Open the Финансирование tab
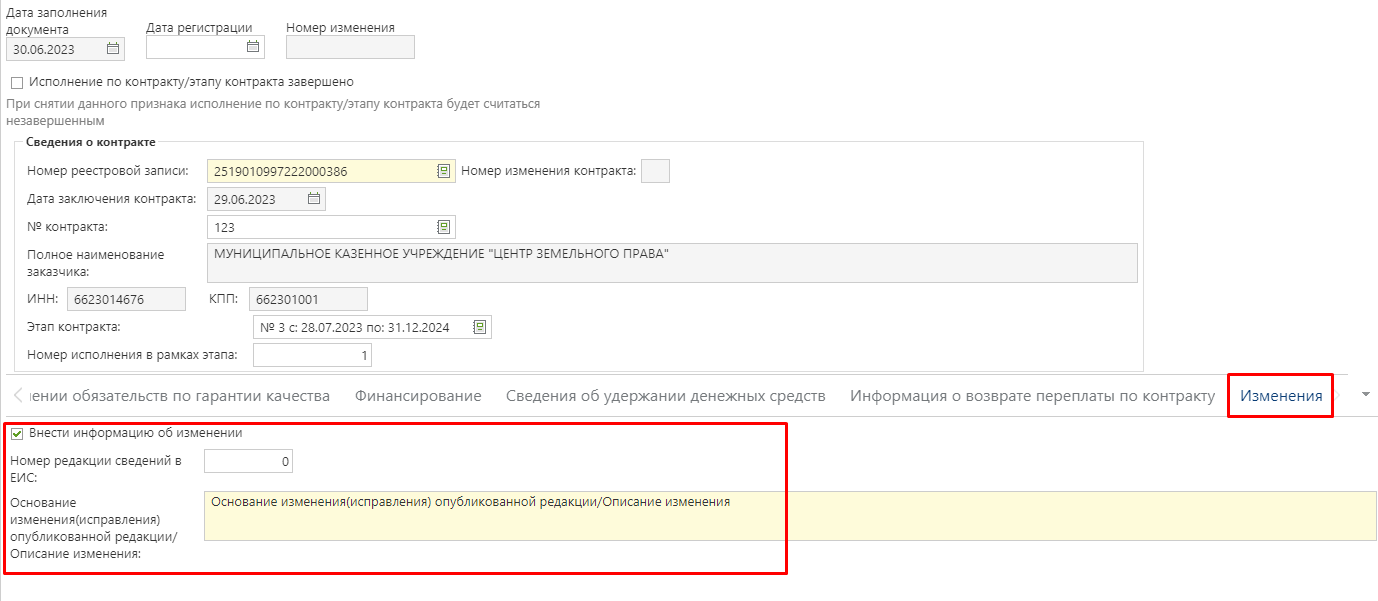Screen dimensions: 1378x601 418,396
